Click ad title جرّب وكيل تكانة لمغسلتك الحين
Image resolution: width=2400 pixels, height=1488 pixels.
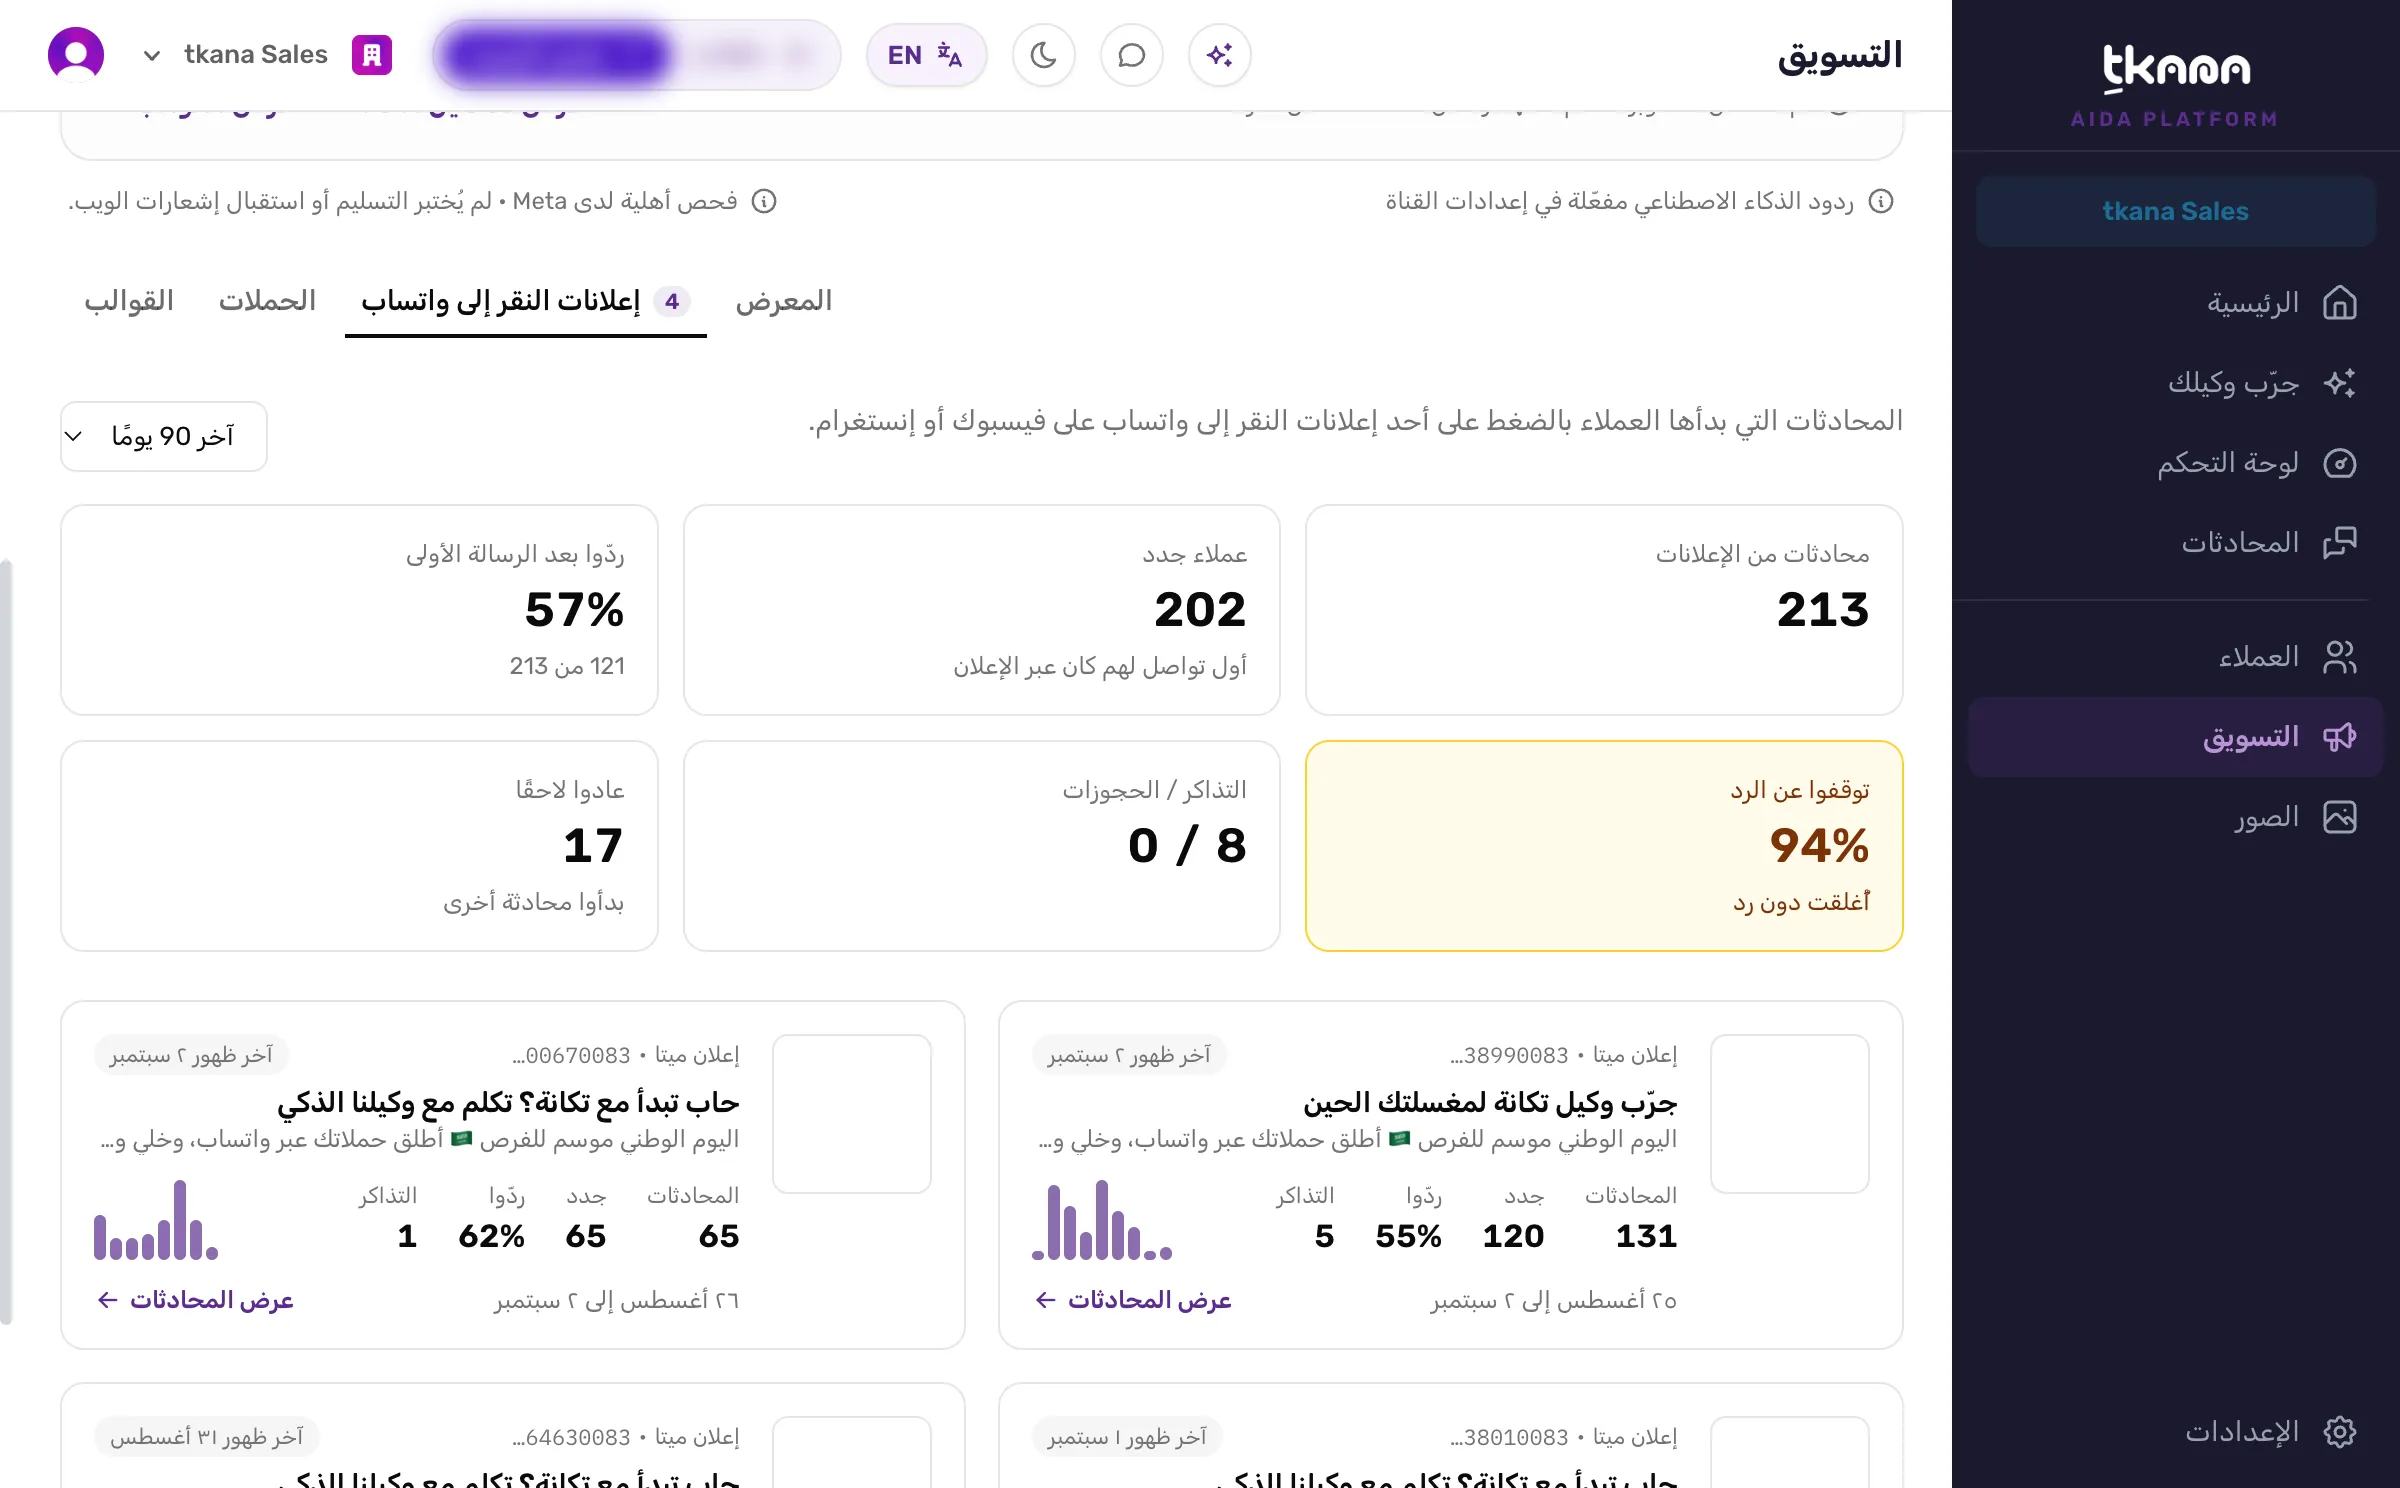pos(1490,1102)
